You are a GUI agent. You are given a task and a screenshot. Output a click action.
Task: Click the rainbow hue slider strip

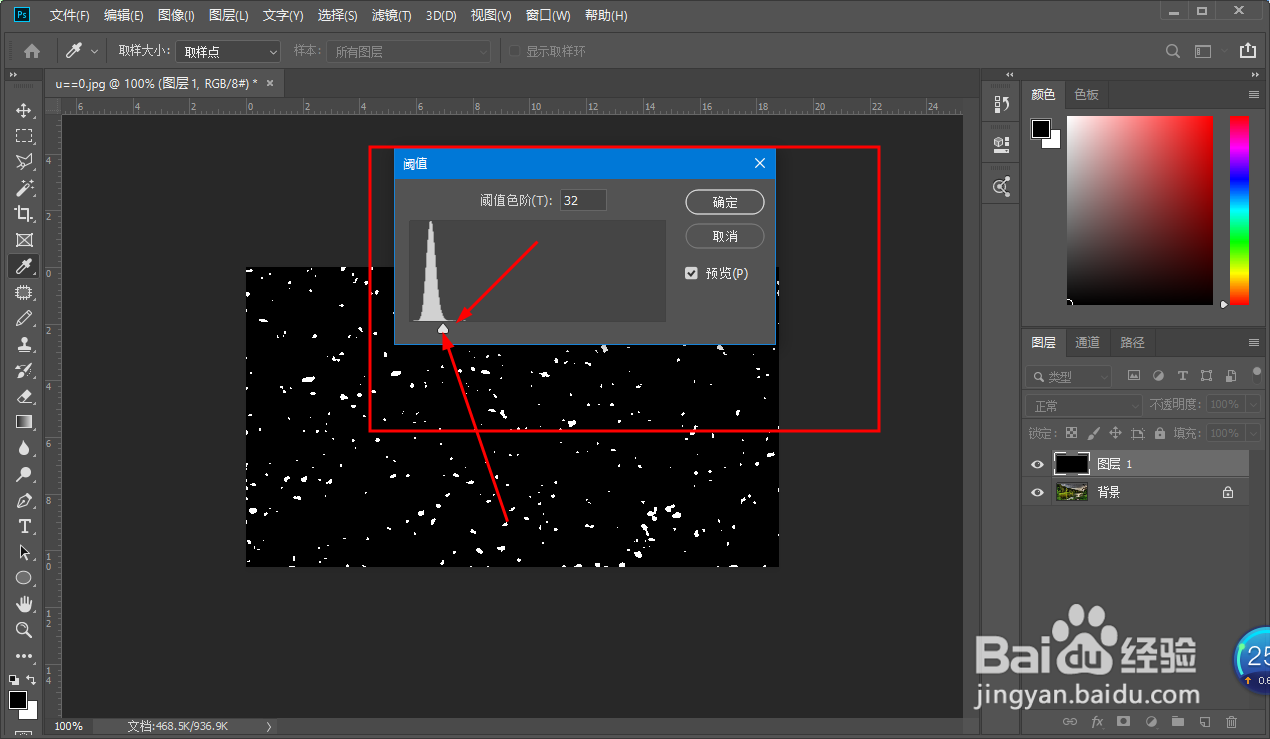[1239, 210]
